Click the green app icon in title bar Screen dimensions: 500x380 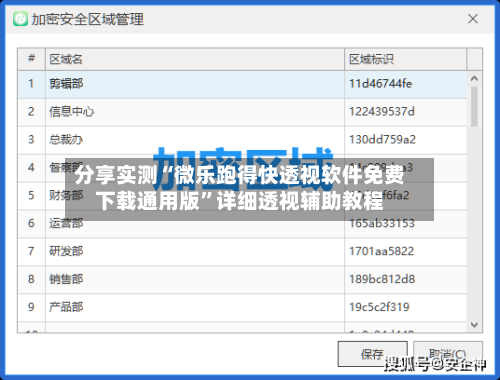(20, 19)
